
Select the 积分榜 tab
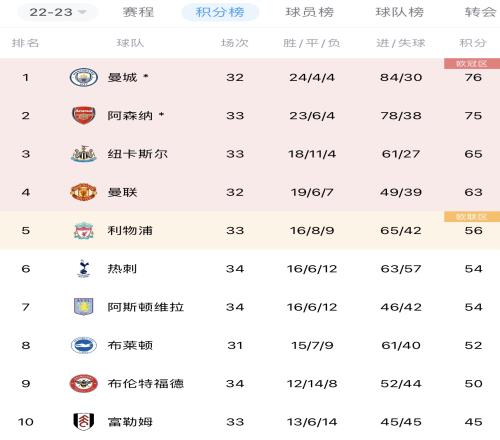tap(220, 12)
